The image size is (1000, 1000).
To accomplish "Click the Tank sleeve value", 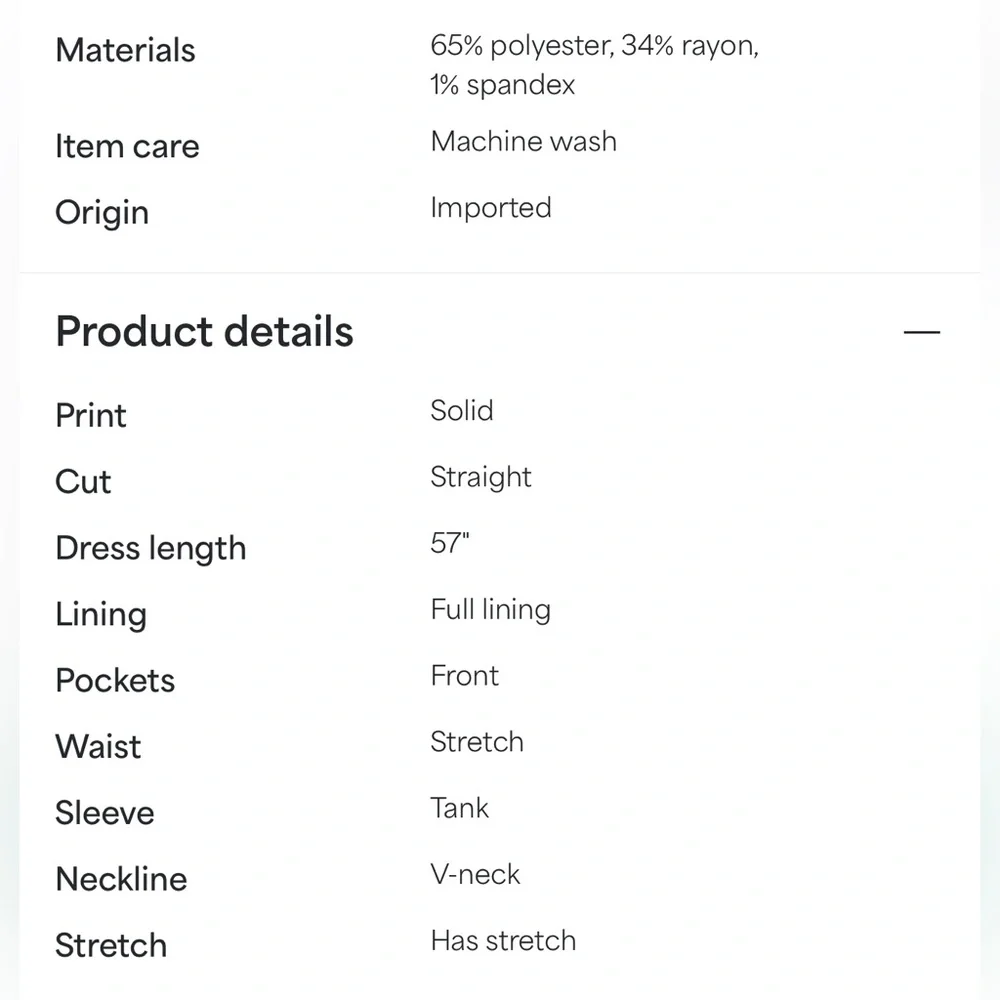I will (459, 808).
